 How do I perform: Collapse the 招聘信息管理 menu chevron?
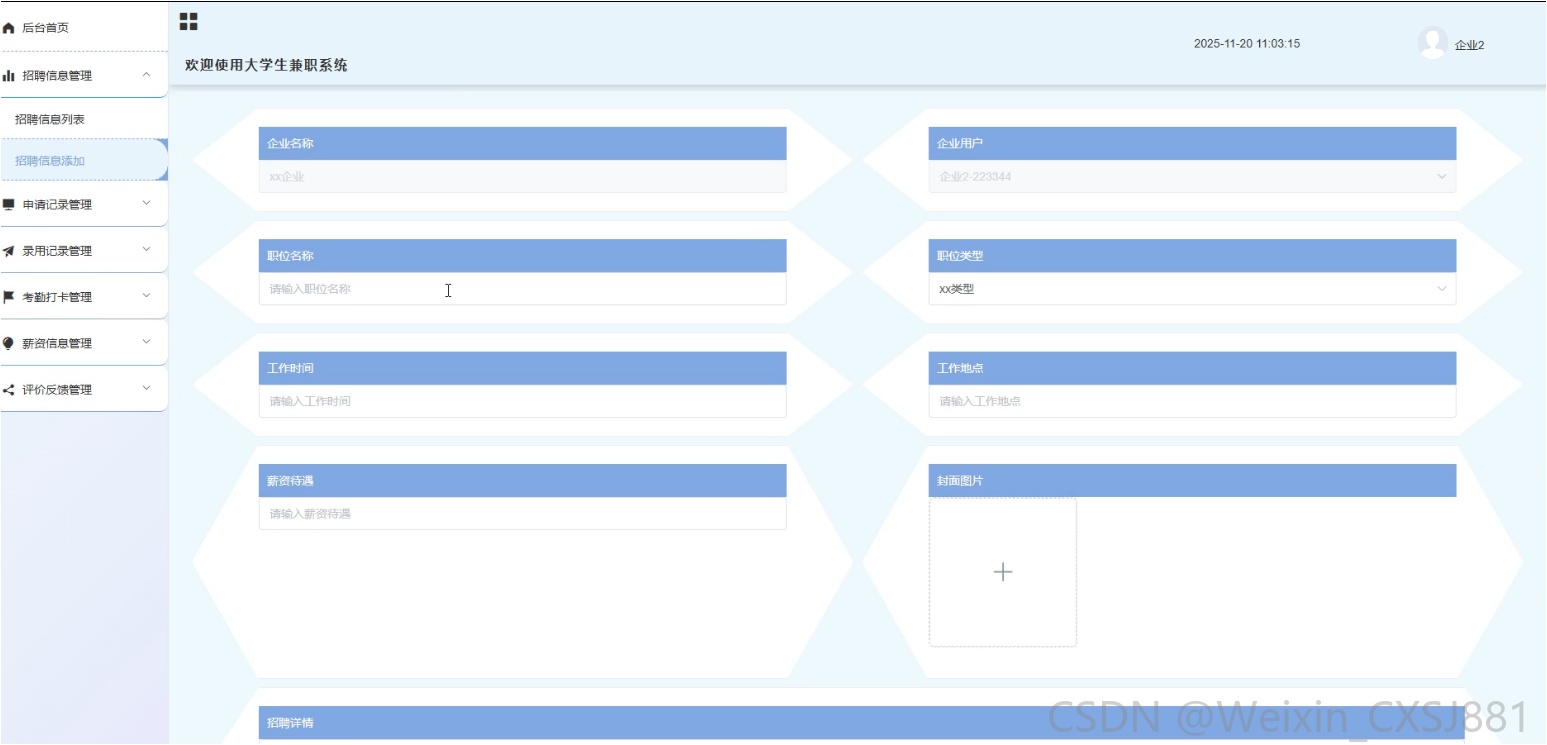point(147,75)
